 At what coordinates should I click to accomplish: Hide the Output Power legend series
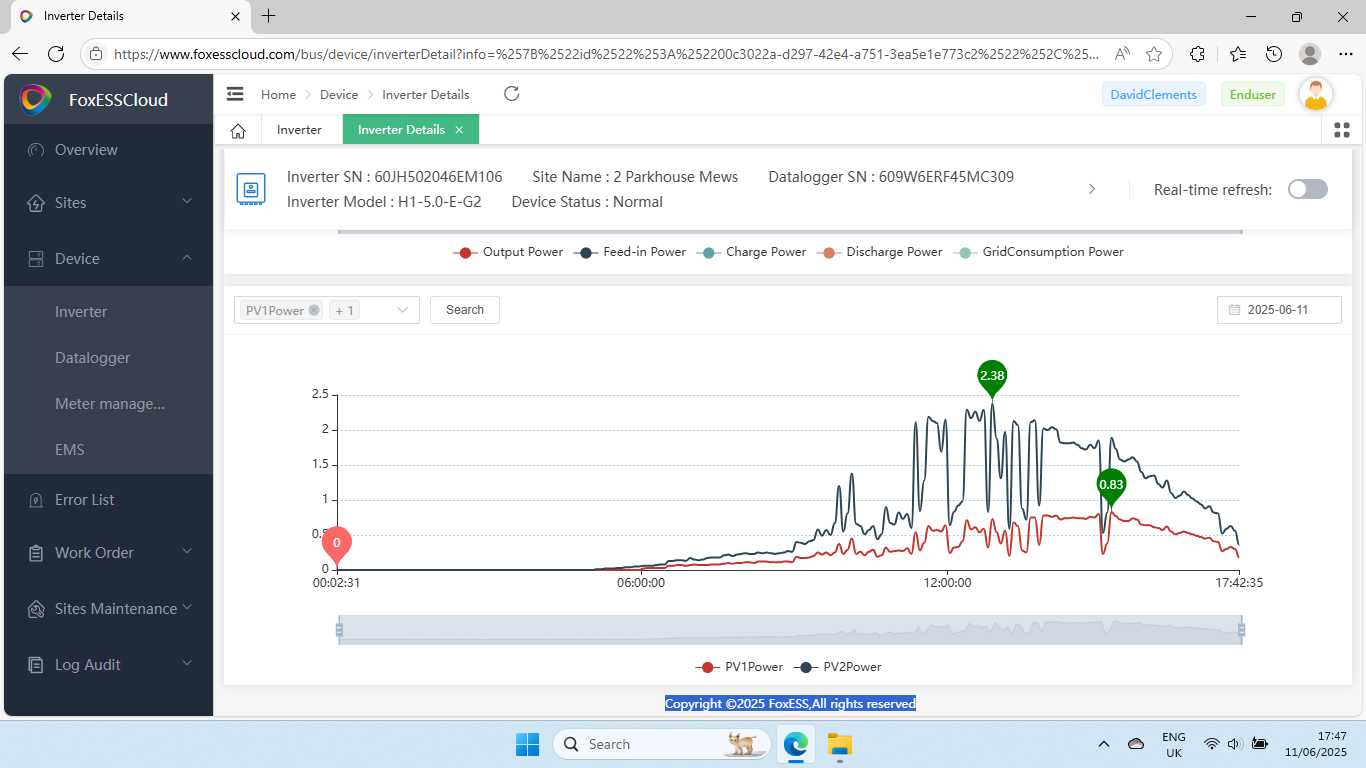(508, 252)
